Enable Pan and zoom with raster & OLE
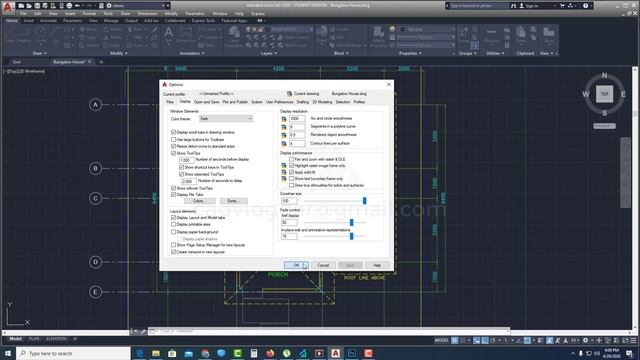 291,159
